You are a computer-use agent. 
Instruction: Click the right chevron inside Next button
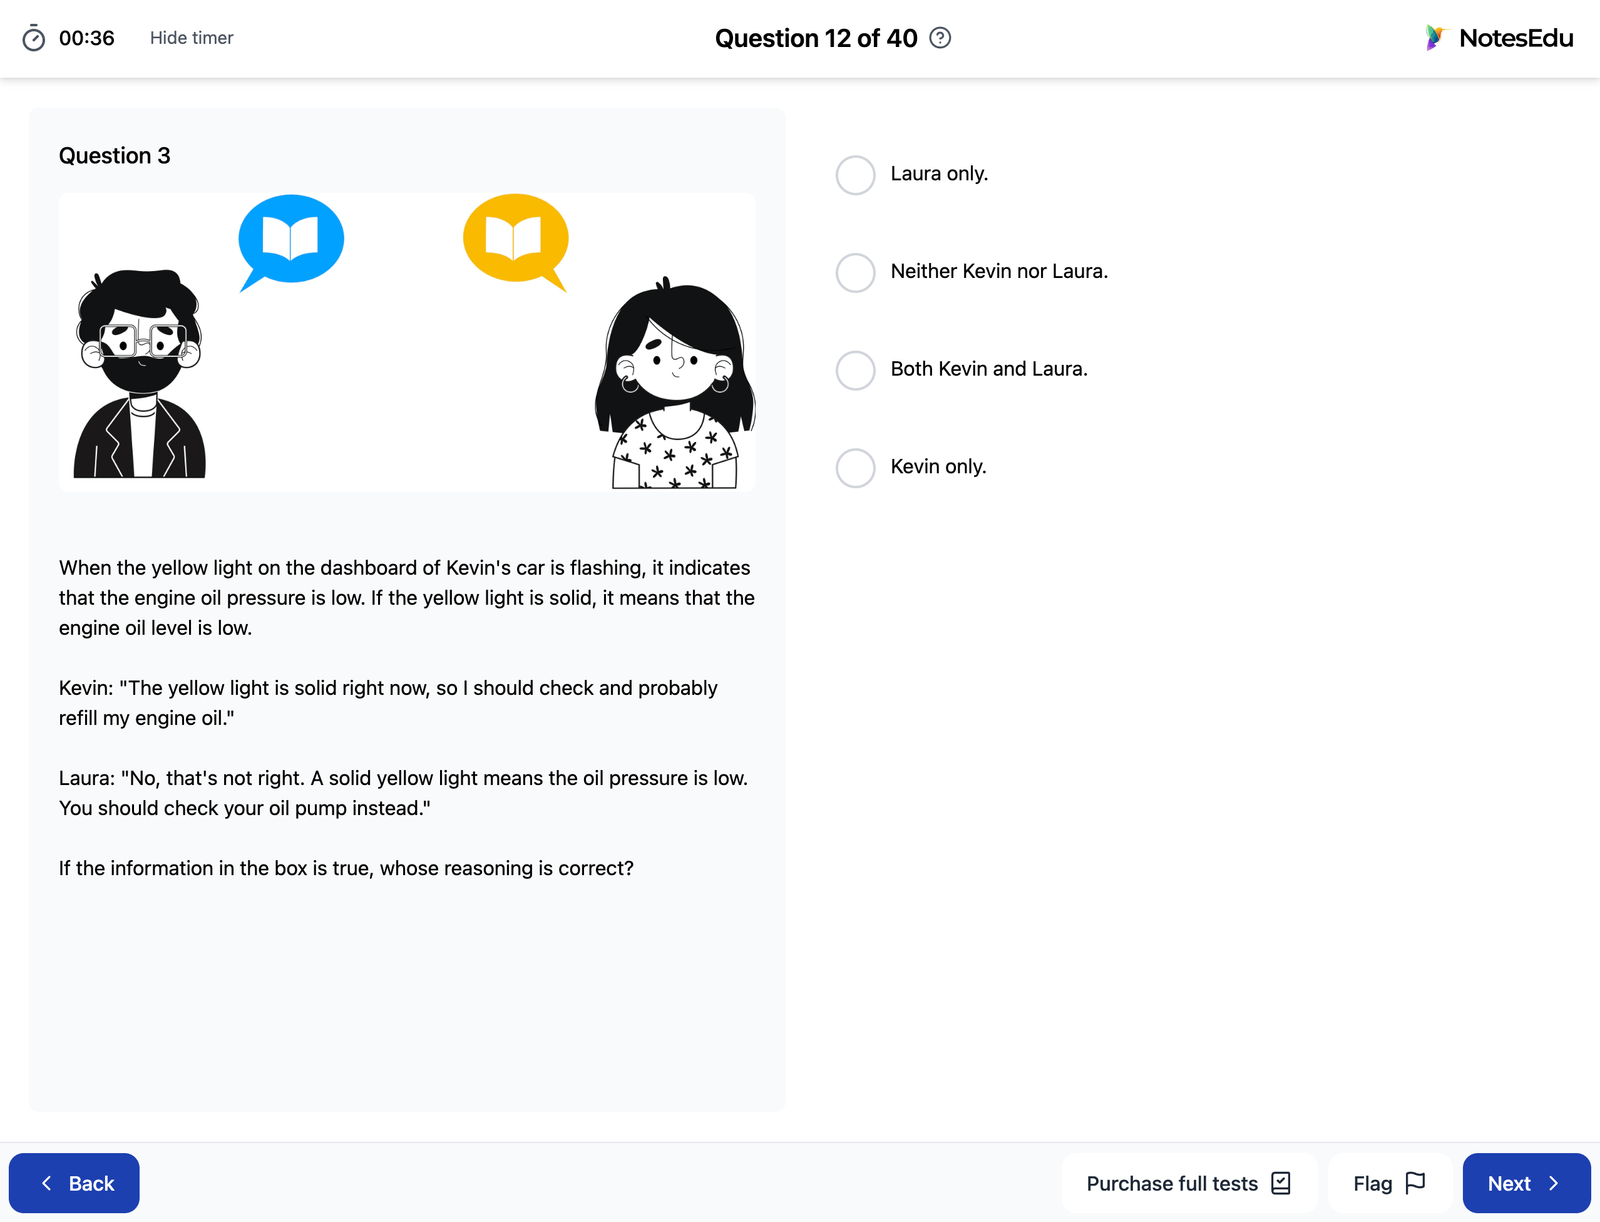coord(1551,1183)
